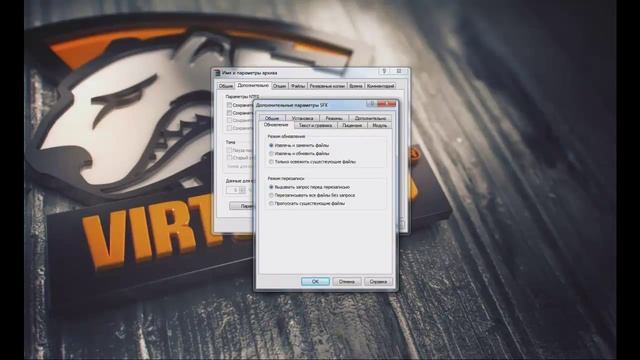The width and height of the screenshot is (640, 360).
Task: Toggle 'Старый ст...' checkbox in archive window
Action: 229,158
